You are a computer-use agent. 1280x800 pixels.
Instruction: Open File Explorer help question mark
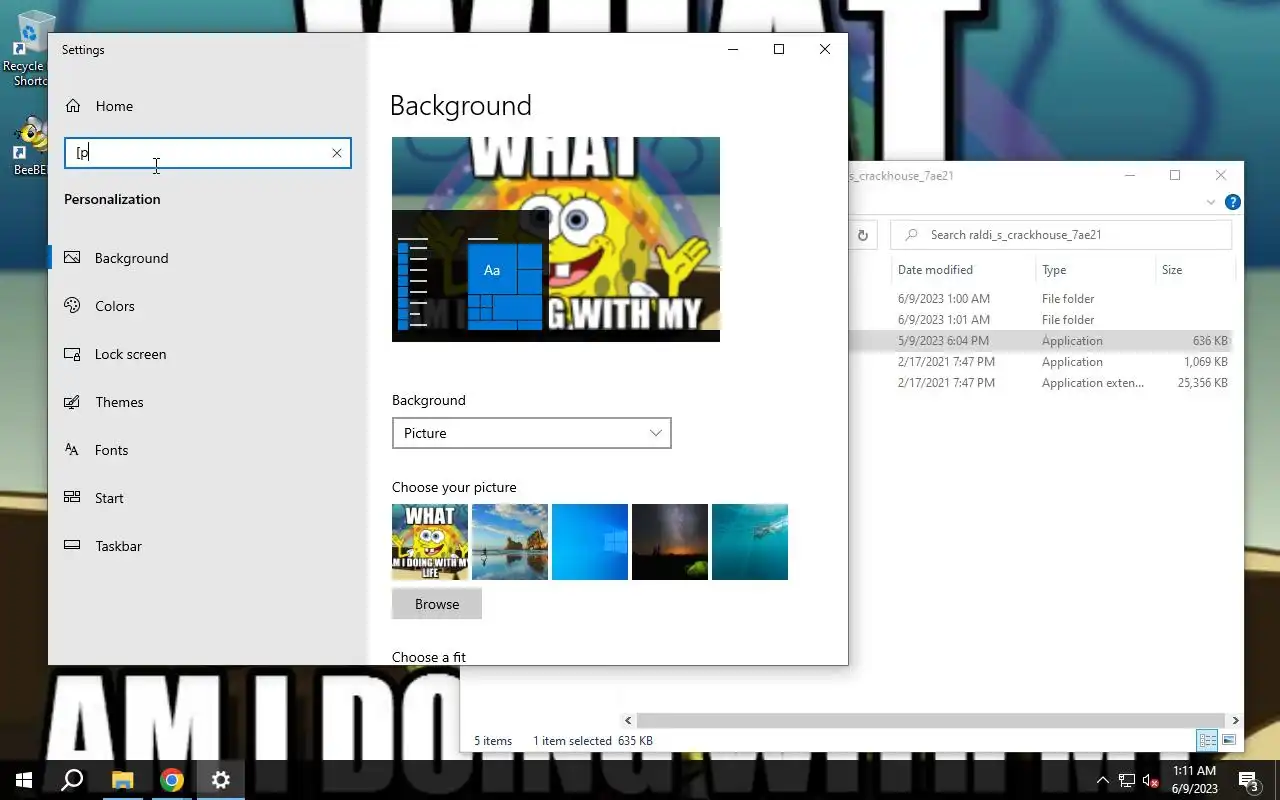[1233, 202]
